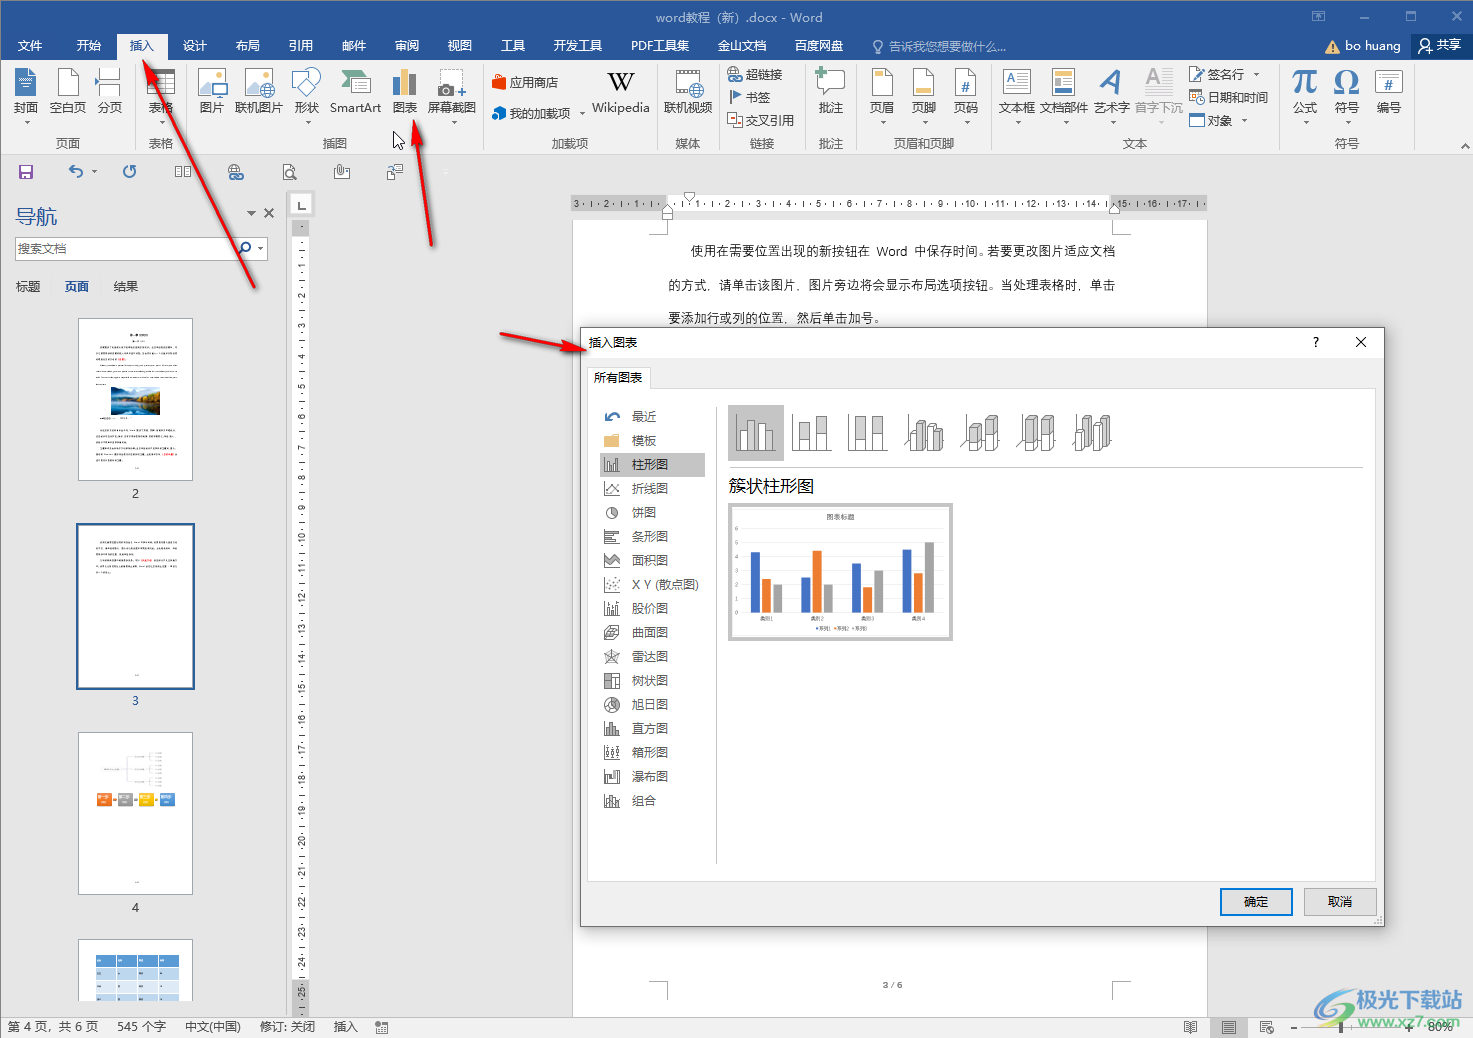The height and width of the screenshot is (1038, 1473).
Task: Switch to the Layout (布局) tab
Action: [248, 46]
